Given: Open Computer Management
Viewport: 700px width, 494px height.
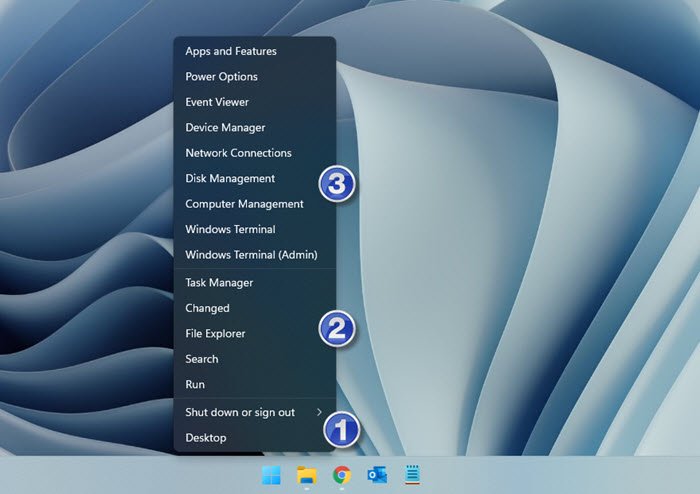Looking at the screenshot, I should pos(244,204).
